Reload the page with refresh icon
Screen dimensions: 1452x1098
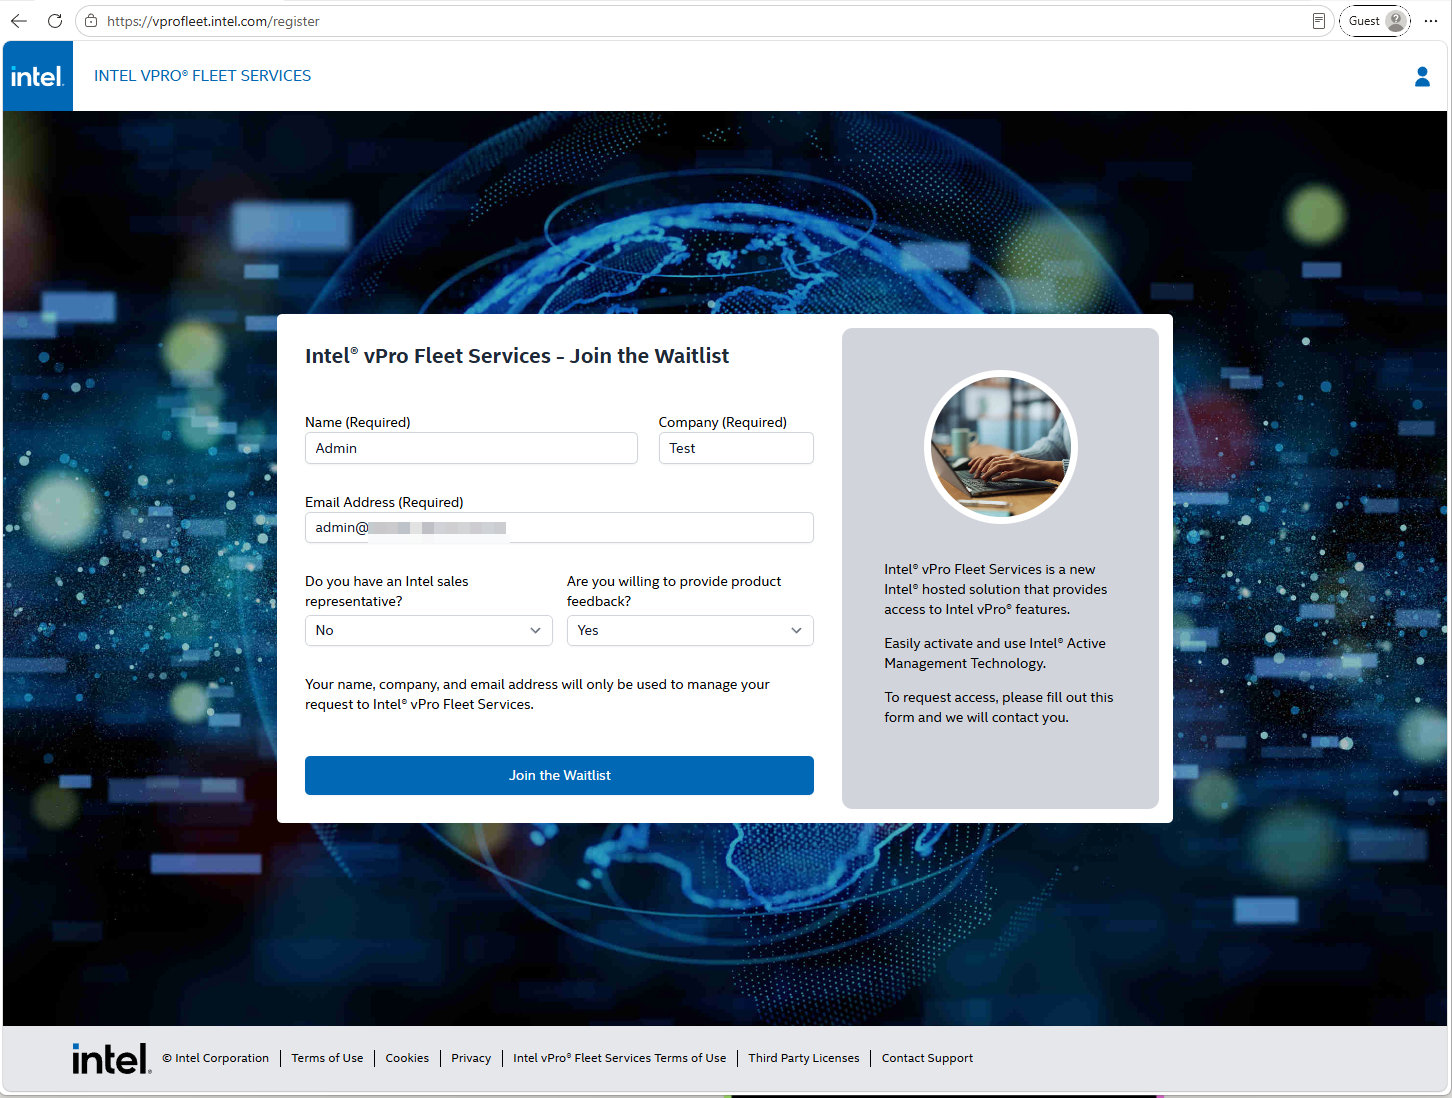pyautogui.click(x=55, y=21)
